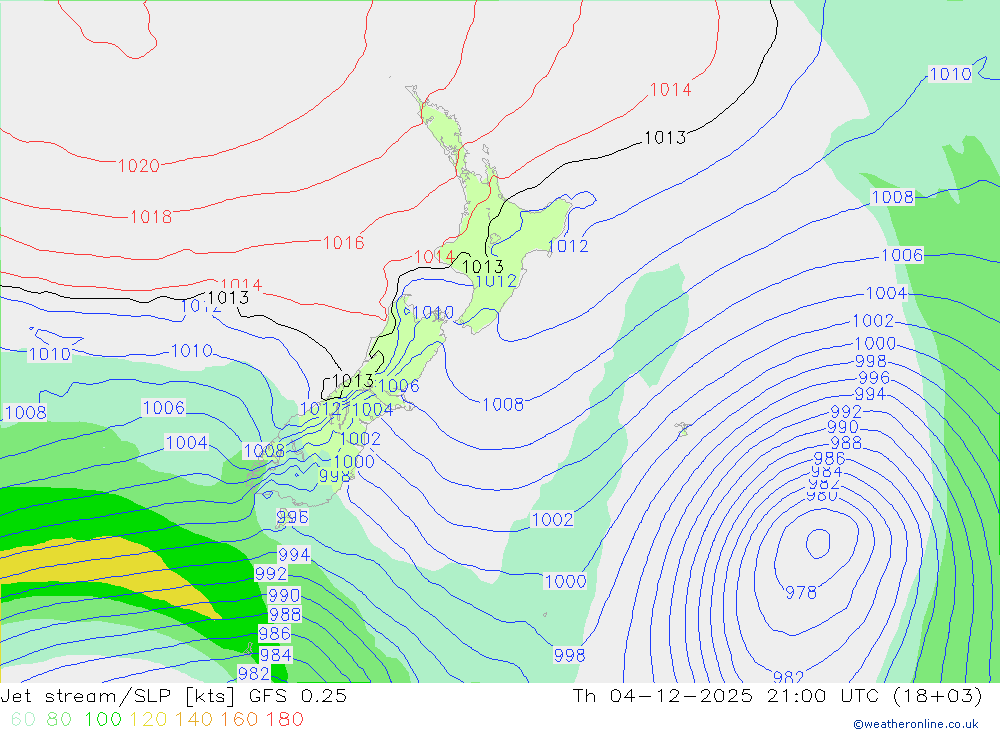Click the 80 knots legend value

[x=59, y=719]
